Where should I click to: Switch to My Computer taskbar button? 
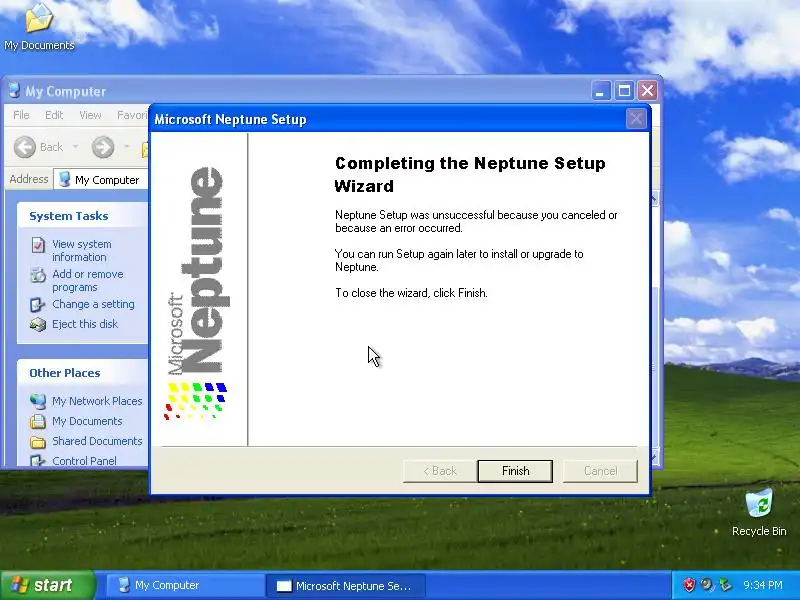pos(184,585)
